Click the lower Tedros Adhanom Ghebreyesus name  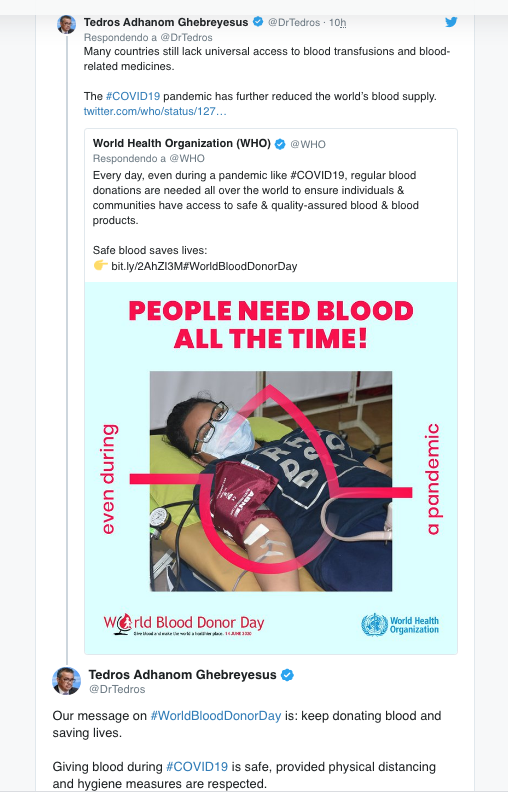coord(182,675)
